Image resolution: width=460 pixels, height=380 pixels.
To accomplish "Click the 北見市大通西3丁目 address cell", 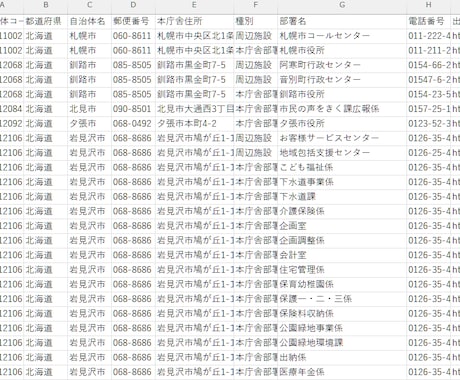I will click(194, 109).
